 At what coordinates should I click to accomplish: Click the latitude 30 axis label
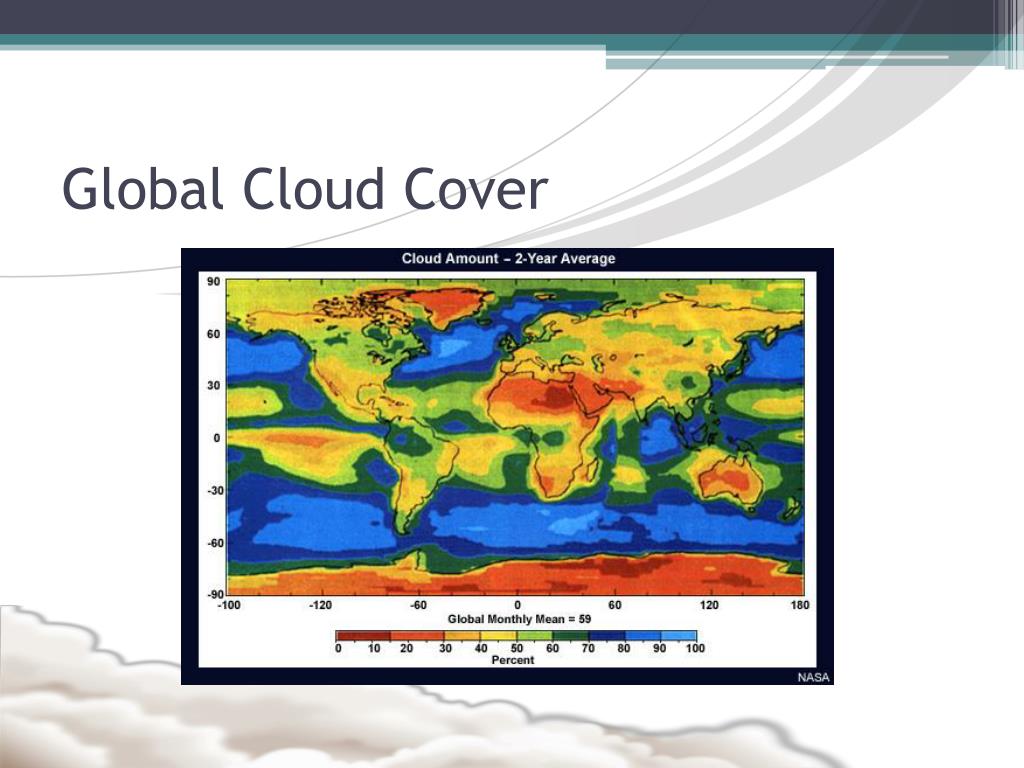(214, 385)
